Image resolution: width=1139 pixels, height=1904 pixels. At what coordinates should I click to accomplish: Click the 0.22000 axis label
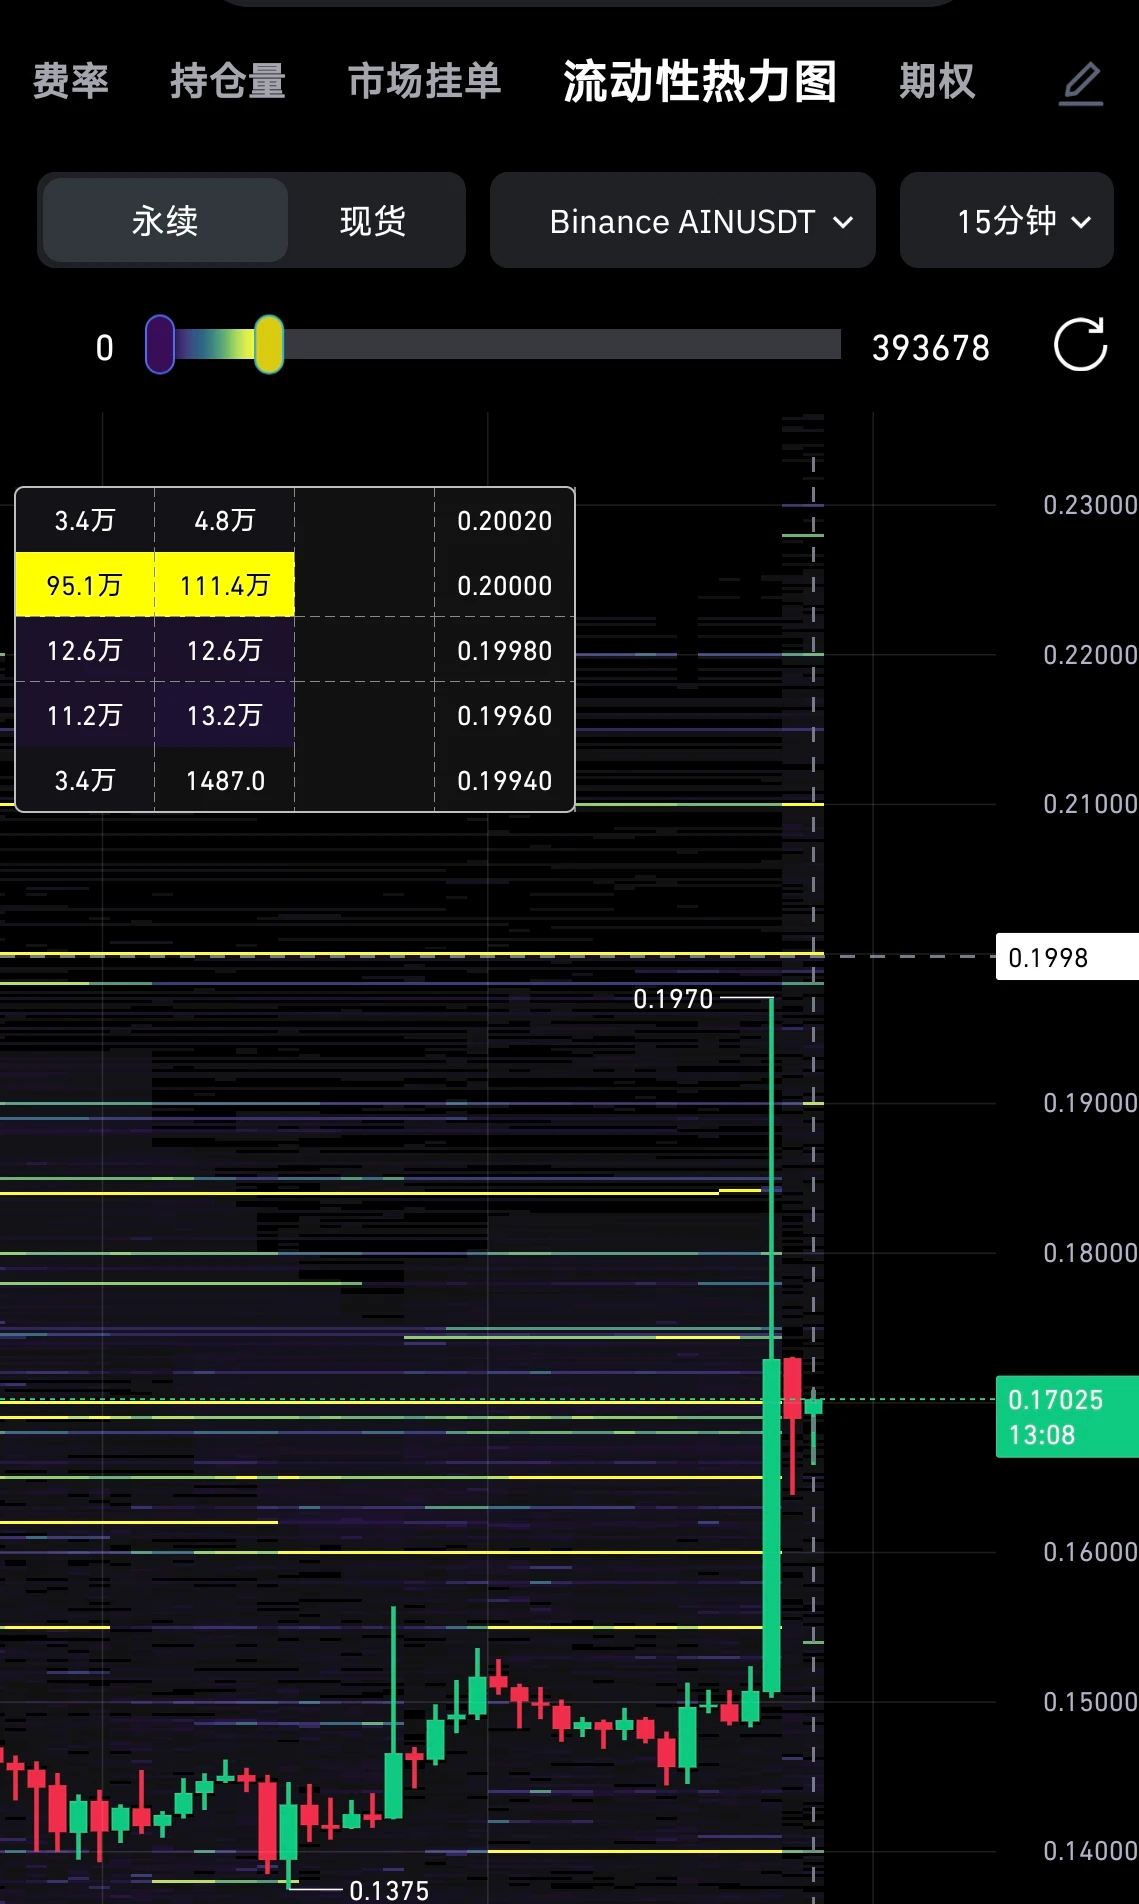(1090, 655)
